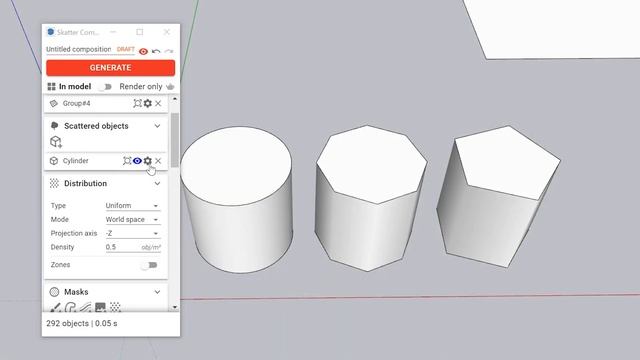Open Cylinder settings gear

tap(148, 161)
